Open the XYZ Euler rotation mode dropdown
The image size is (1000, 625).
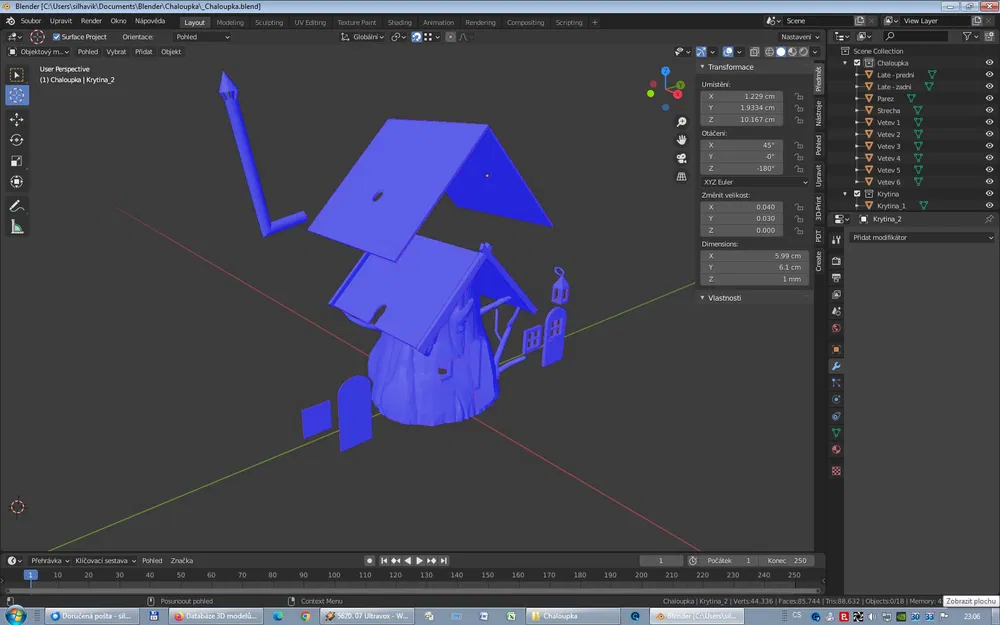755,182
